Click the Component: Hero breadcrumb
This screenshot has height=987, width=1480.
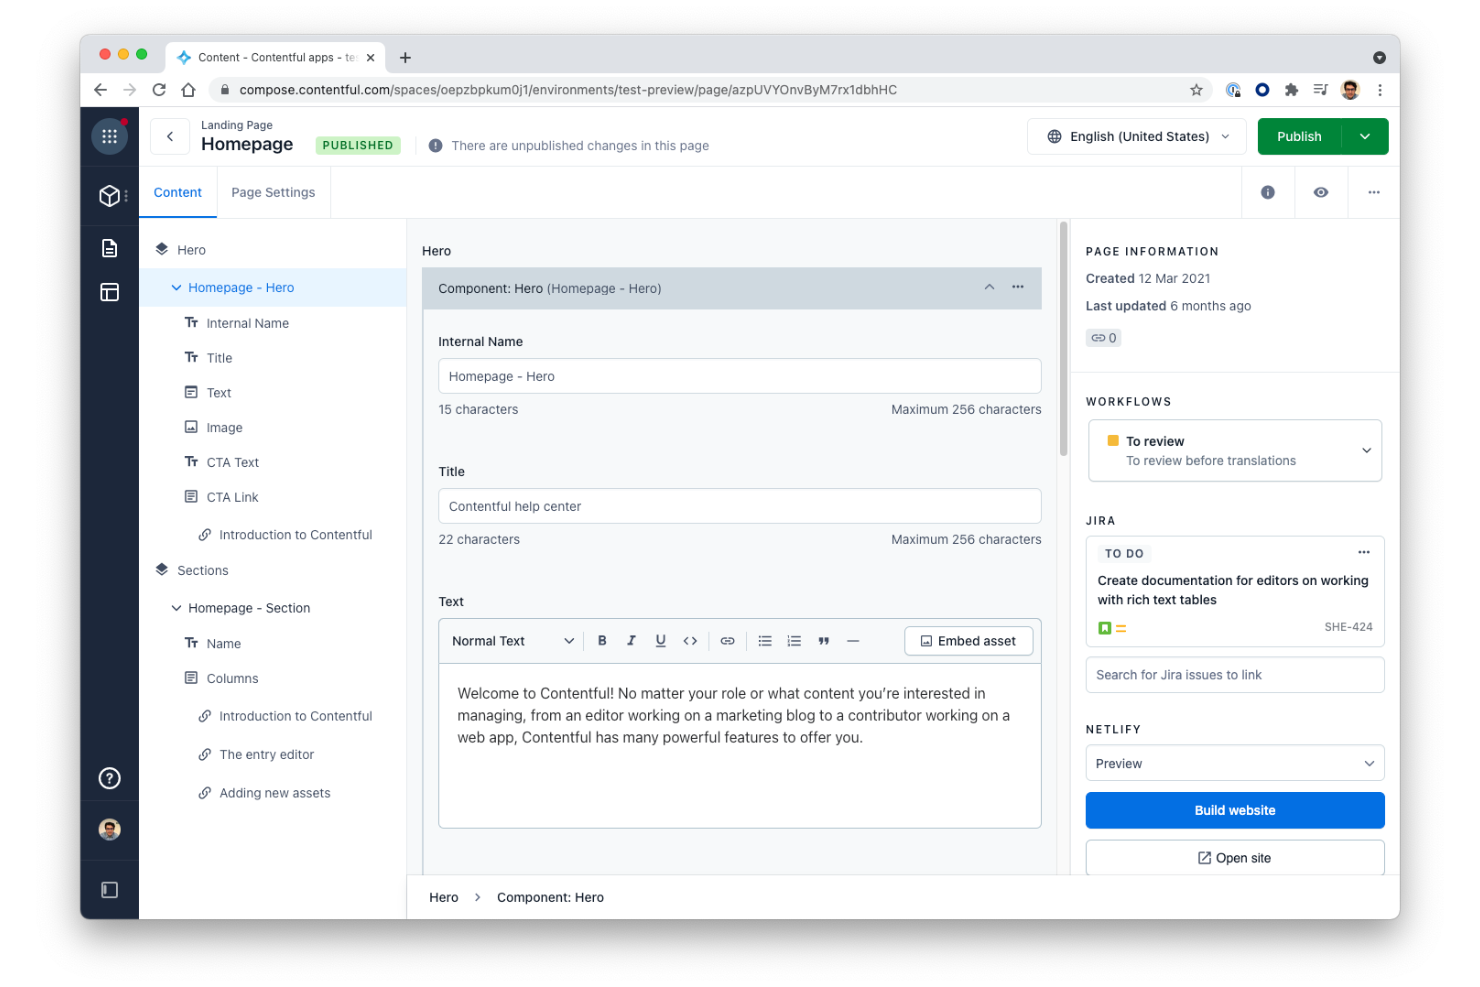click(x=550, y=897)
